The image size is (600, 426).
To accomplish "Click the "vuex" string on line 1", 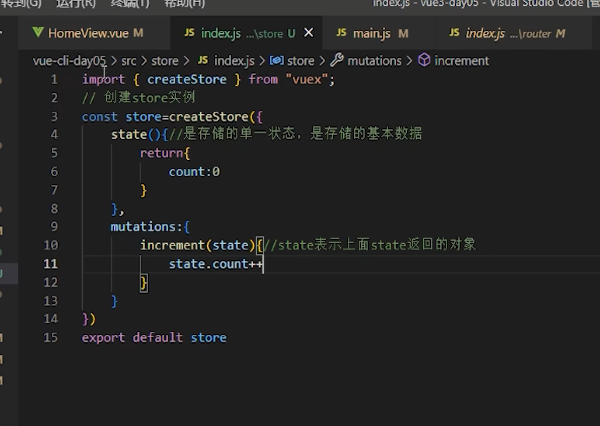I will (x=307, y=80).
